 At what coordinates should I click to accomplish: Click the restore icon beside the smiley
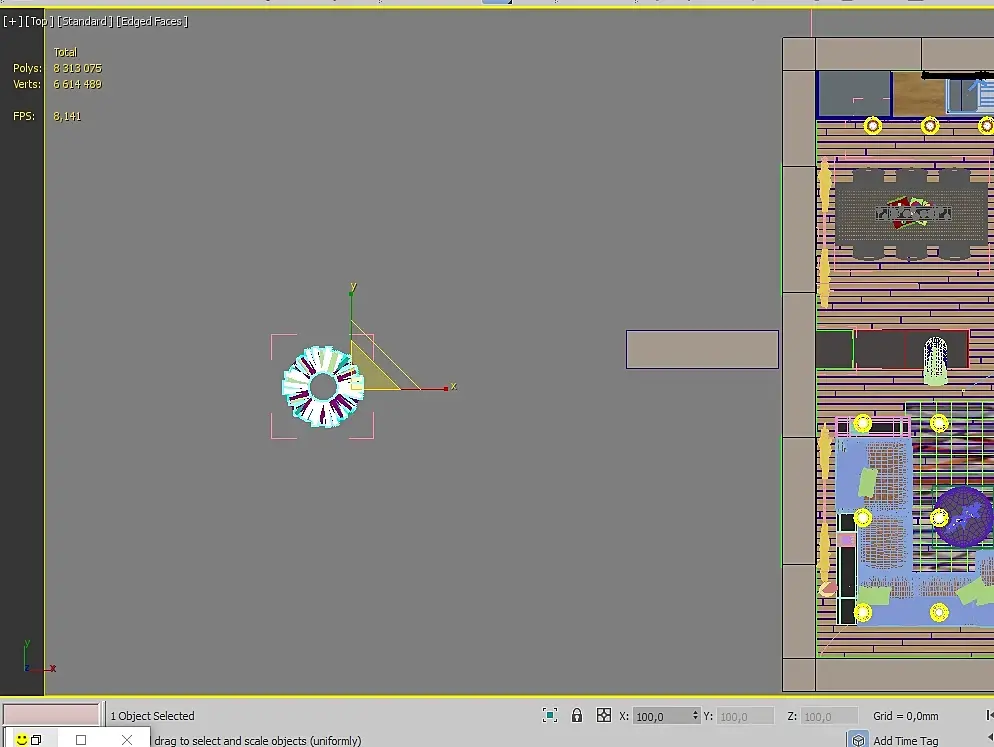36,740
